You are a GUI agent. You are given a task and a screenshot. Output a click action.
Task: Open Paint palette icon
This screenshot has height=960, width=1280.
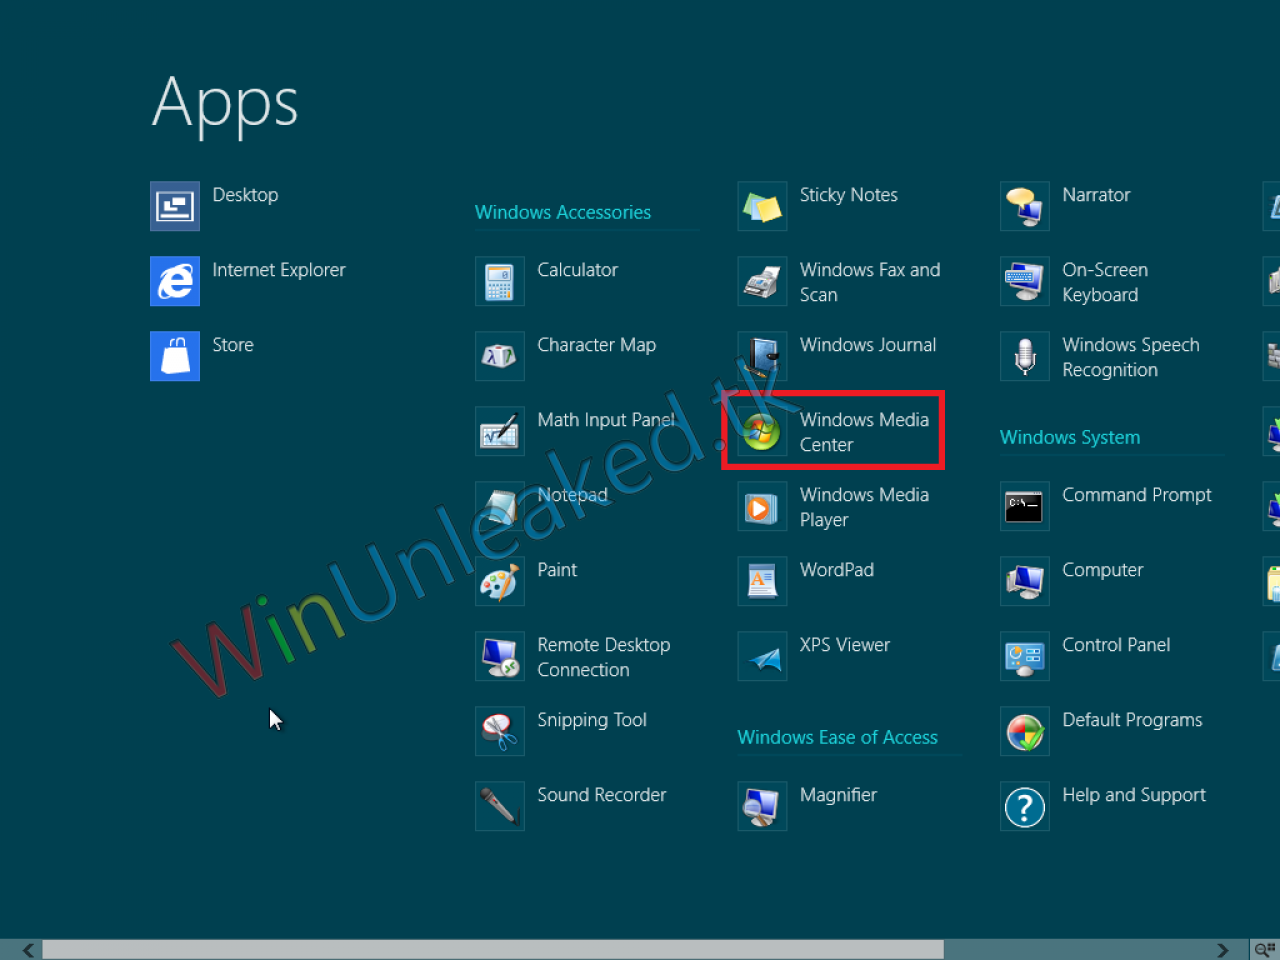500,581
